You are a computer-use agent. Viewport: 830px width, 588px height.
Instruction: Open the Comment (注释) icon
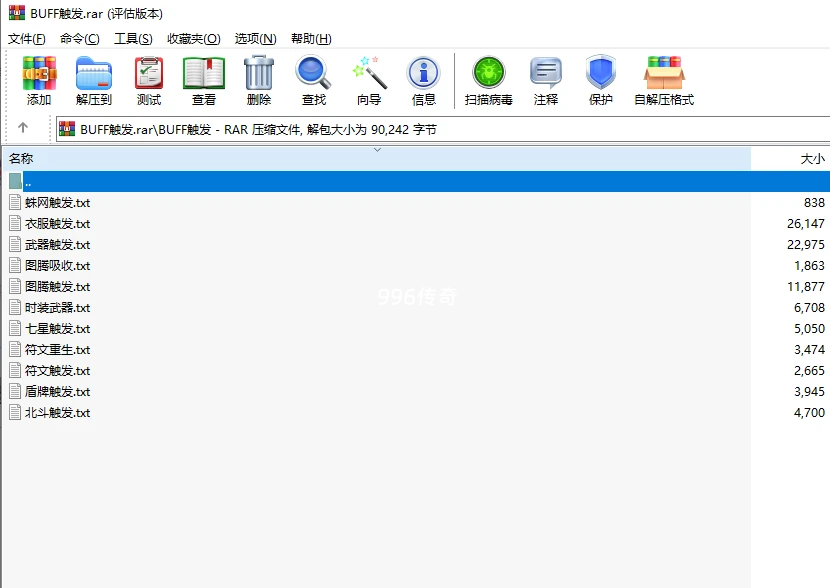click(x=546, y=73)
